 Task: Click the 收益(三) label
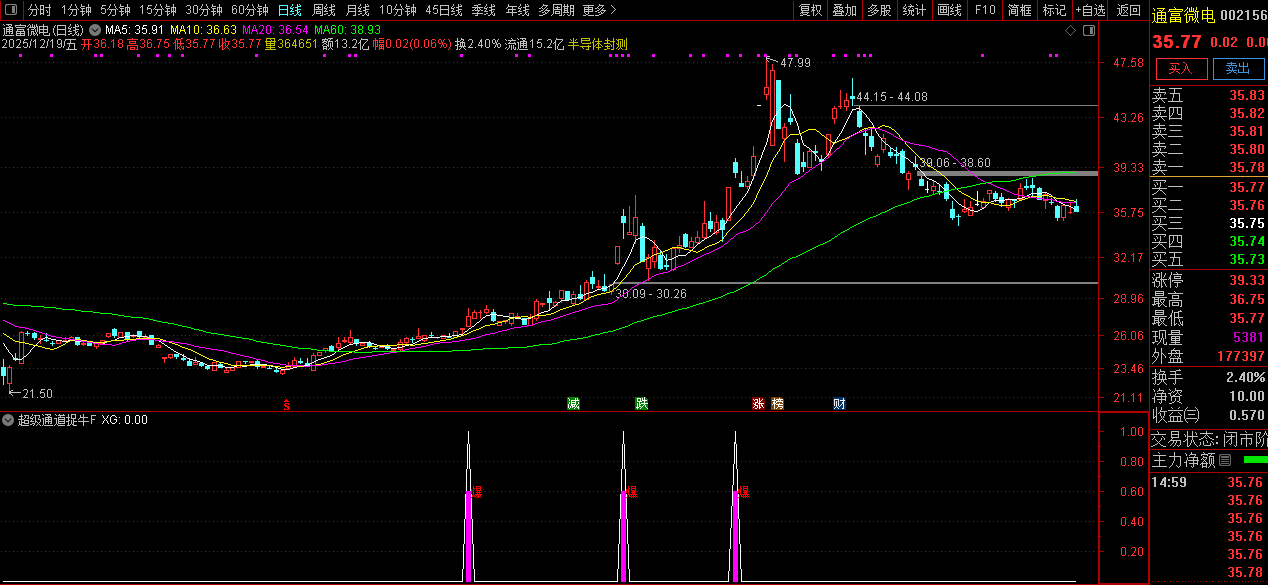coord(1177,415)
